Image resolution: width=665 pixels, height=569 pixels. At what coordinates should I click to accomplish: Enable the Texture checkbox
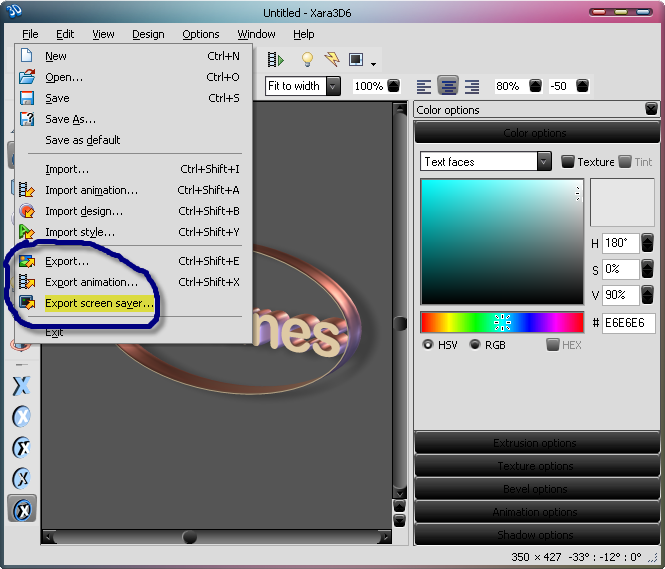(568, 162)
